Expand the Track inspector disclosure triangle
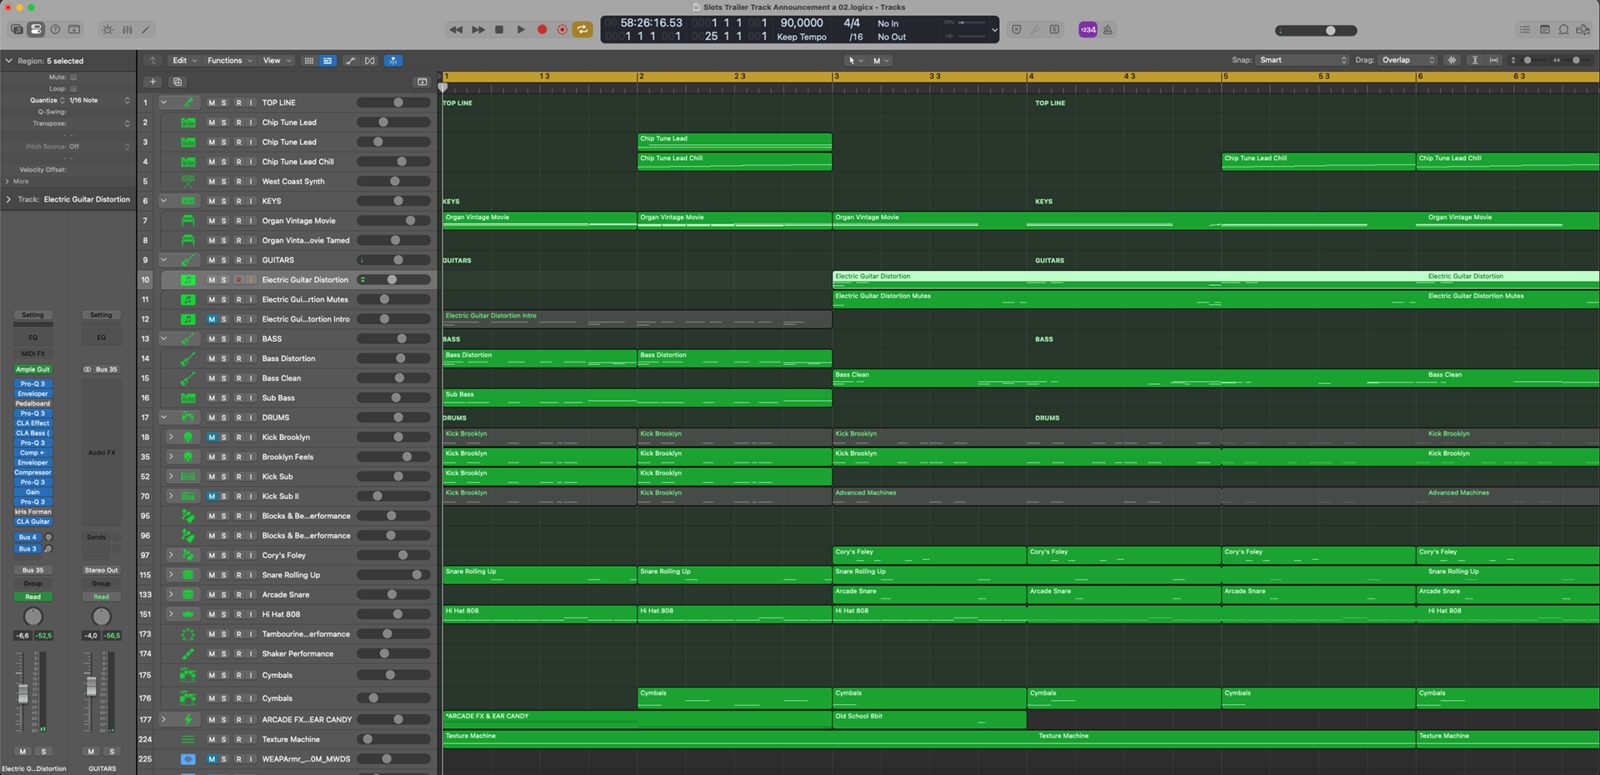The width and height of the screenshot is (1600, 775). (x=8, y=199)
